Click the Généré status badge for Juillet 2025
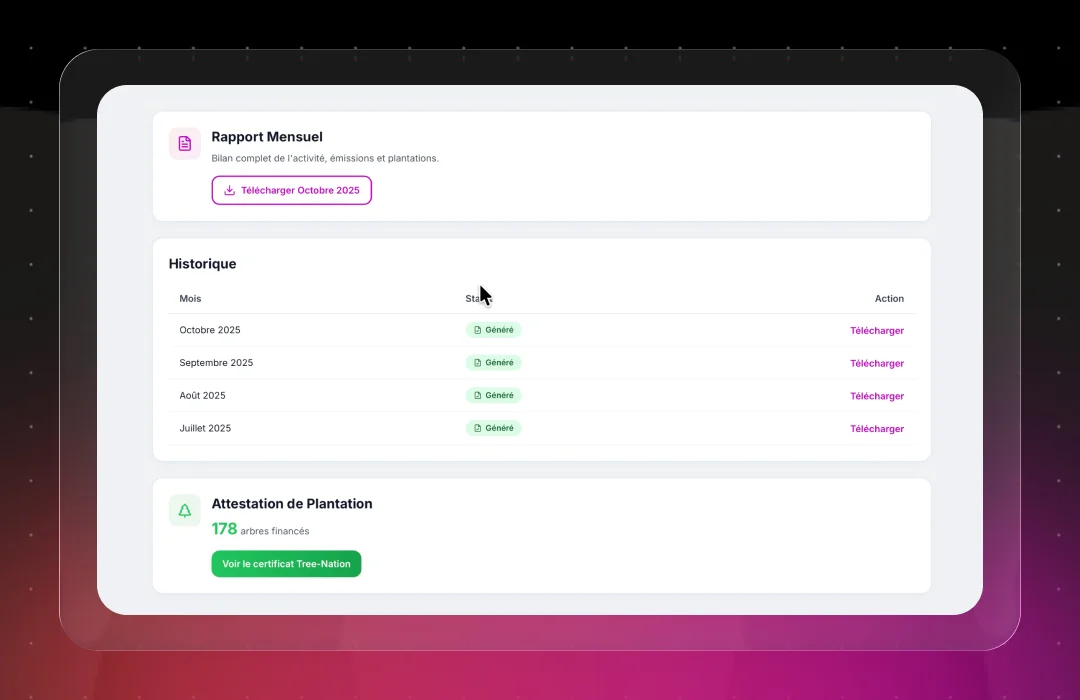1080x700 pixels. tap(493, 429)
